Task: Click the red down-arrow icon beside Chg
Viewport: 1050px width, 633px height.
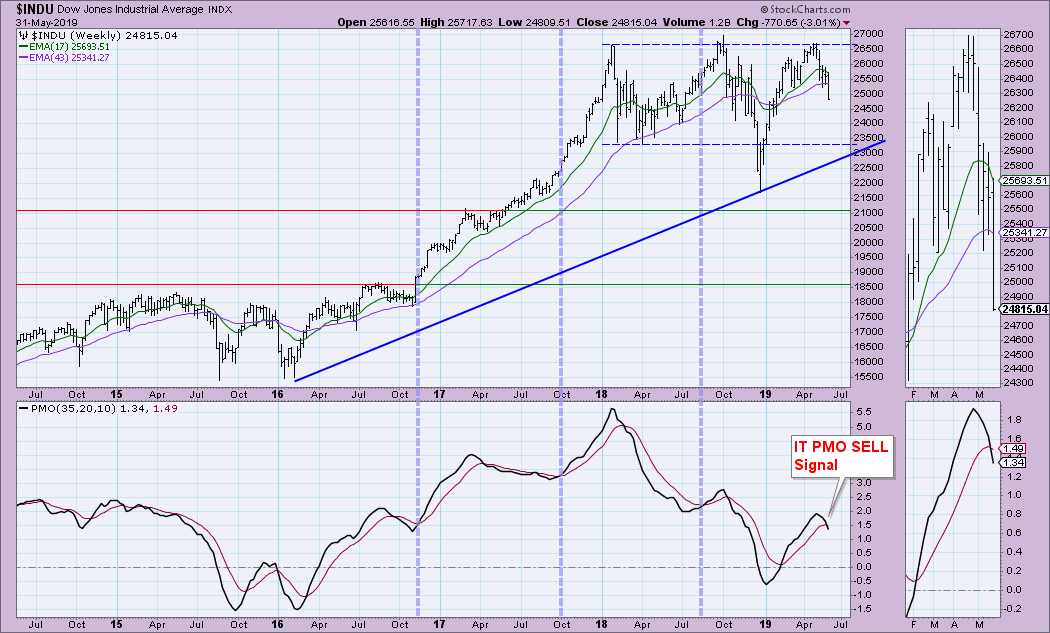Action: click(x=847, y=23)
